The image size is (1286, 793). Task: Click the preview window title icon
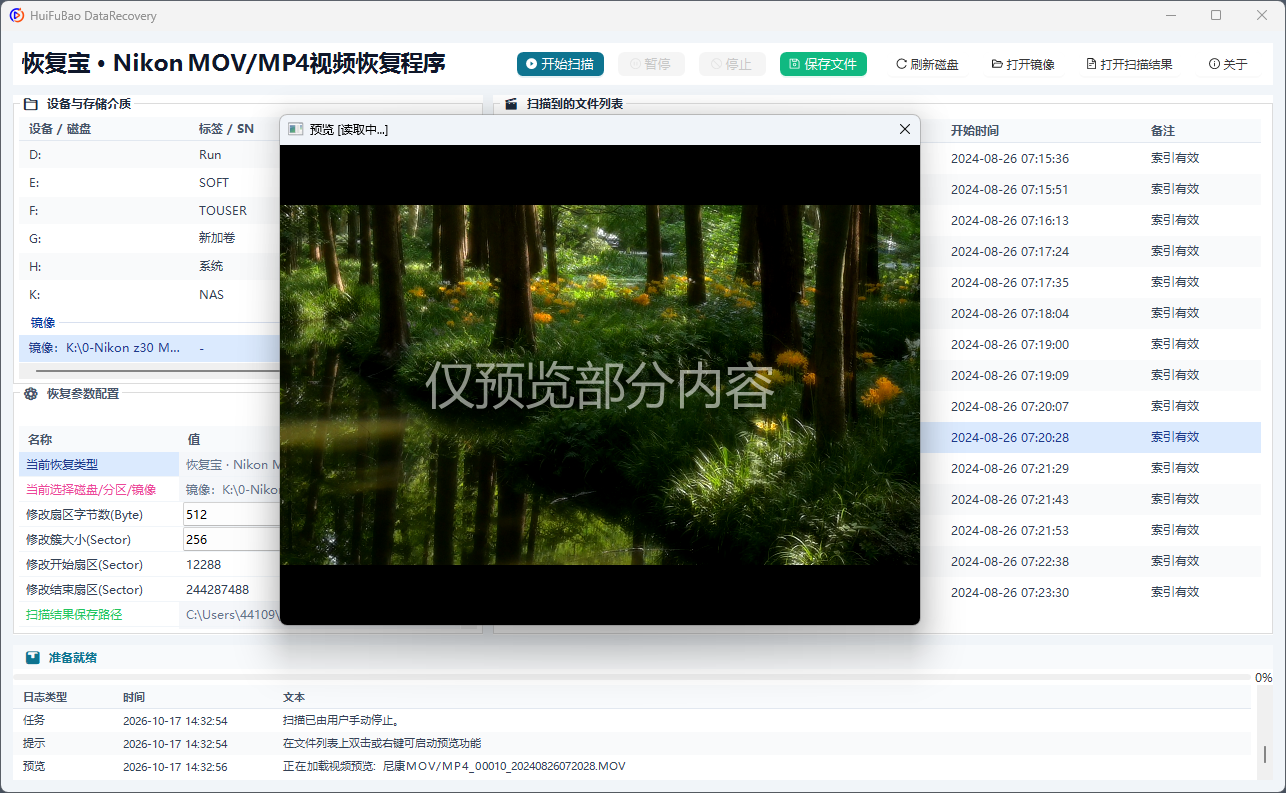click(295, 129)
